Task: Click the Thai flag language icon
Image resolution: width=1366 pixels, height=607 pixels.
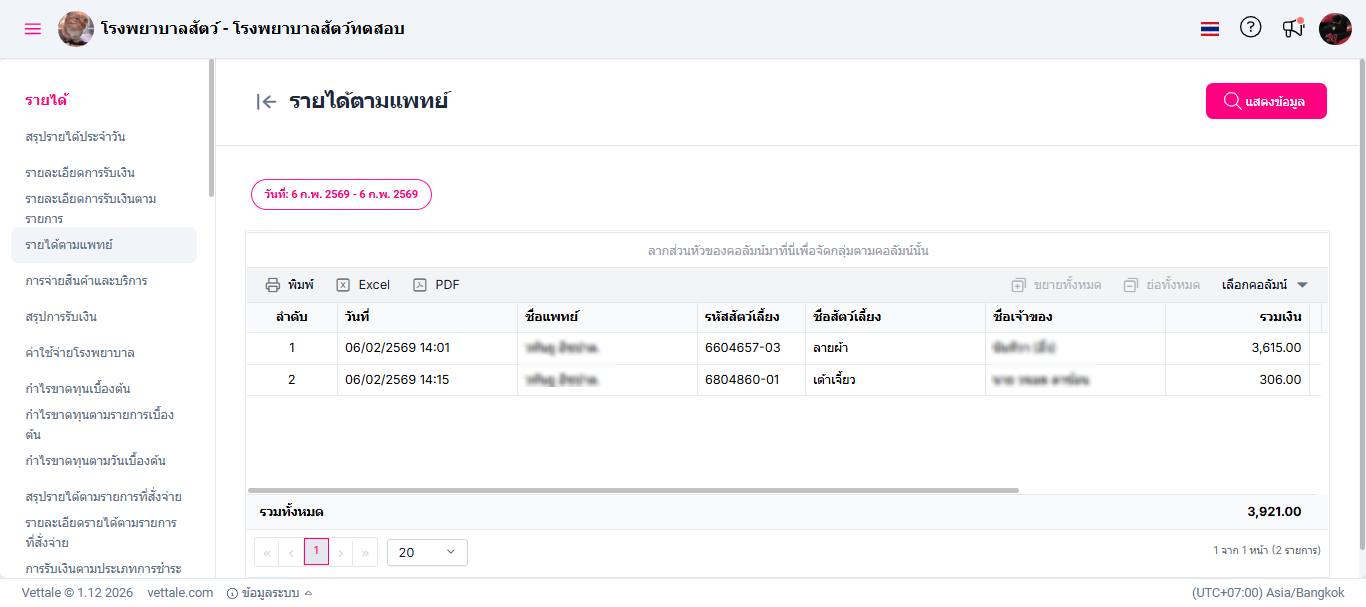Action: coord(1210,29)
